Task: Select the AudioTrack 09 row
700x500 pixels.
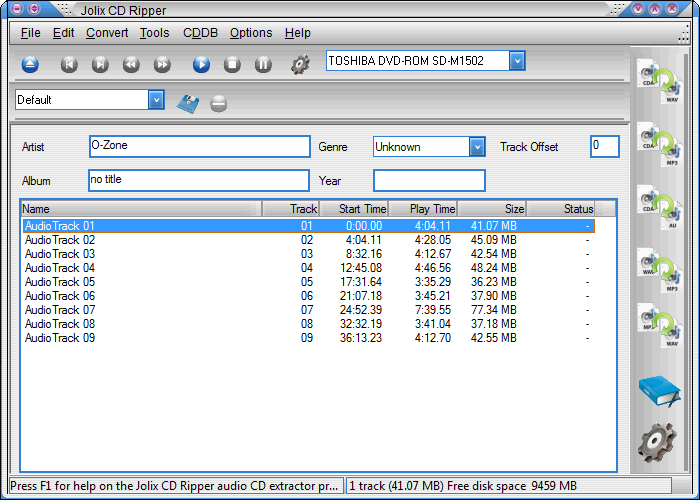Action: coord(308,338)
